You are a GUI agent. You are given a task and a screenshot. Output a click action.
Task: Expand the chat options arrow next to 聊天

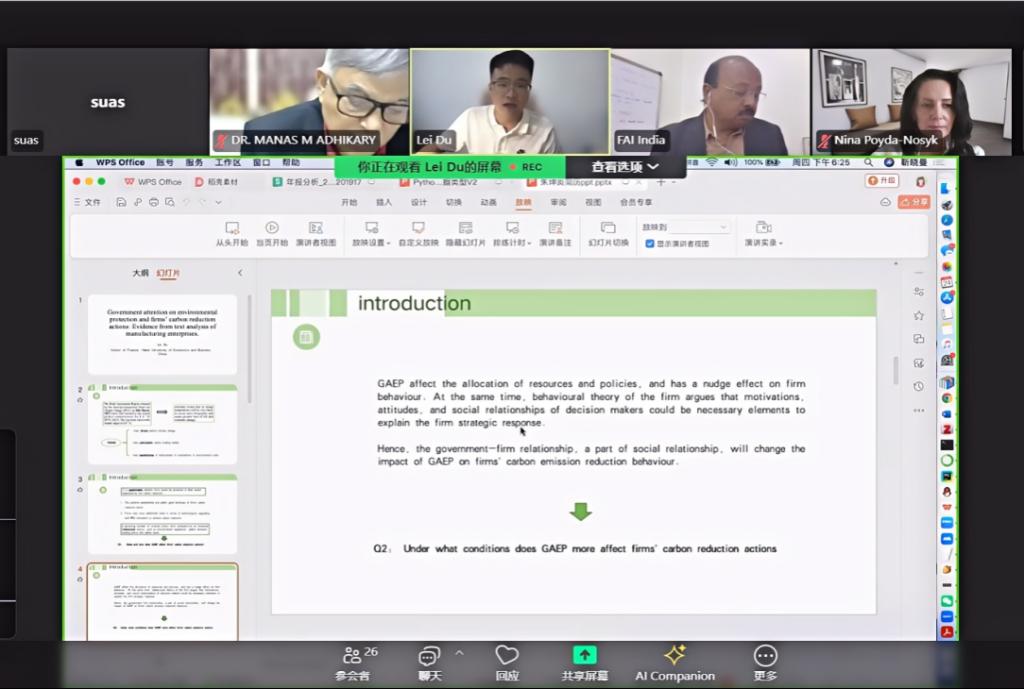[x=459, y=653]
